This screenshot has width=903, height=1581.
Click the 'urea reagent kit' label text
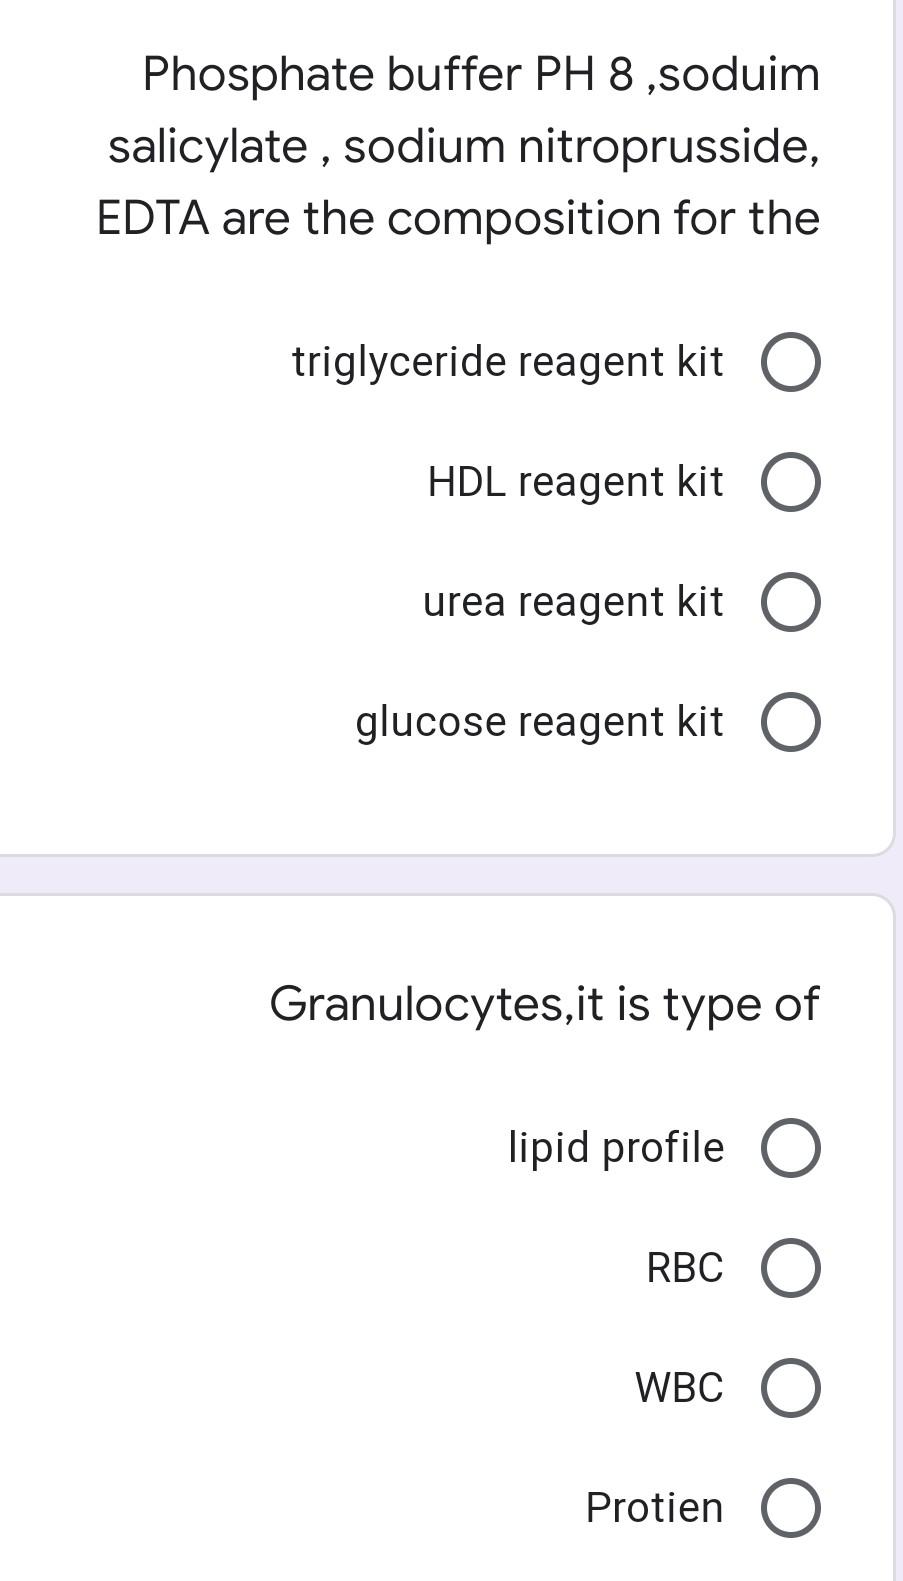click(573, 602)
